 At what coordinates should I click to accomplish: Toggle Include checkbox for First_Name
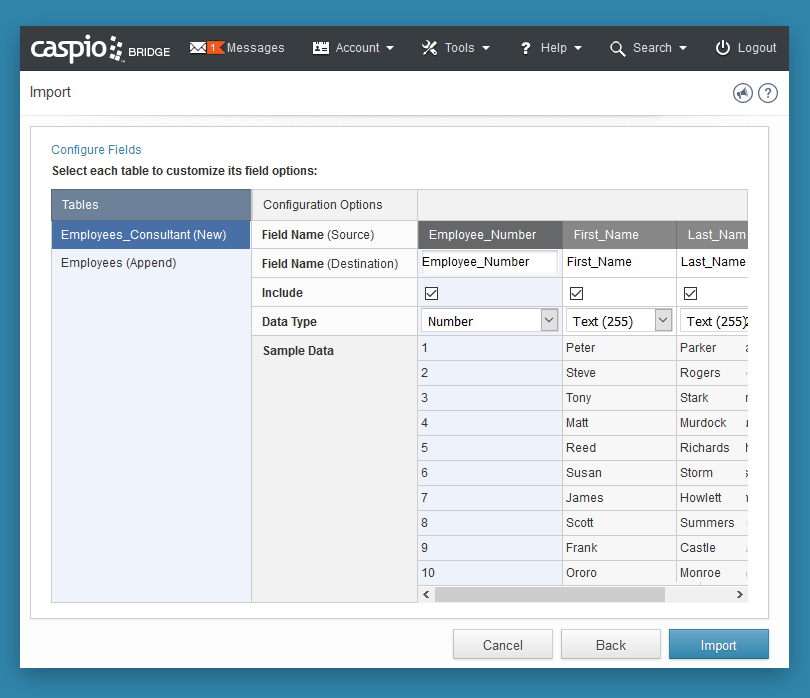(x=577, y=293)
